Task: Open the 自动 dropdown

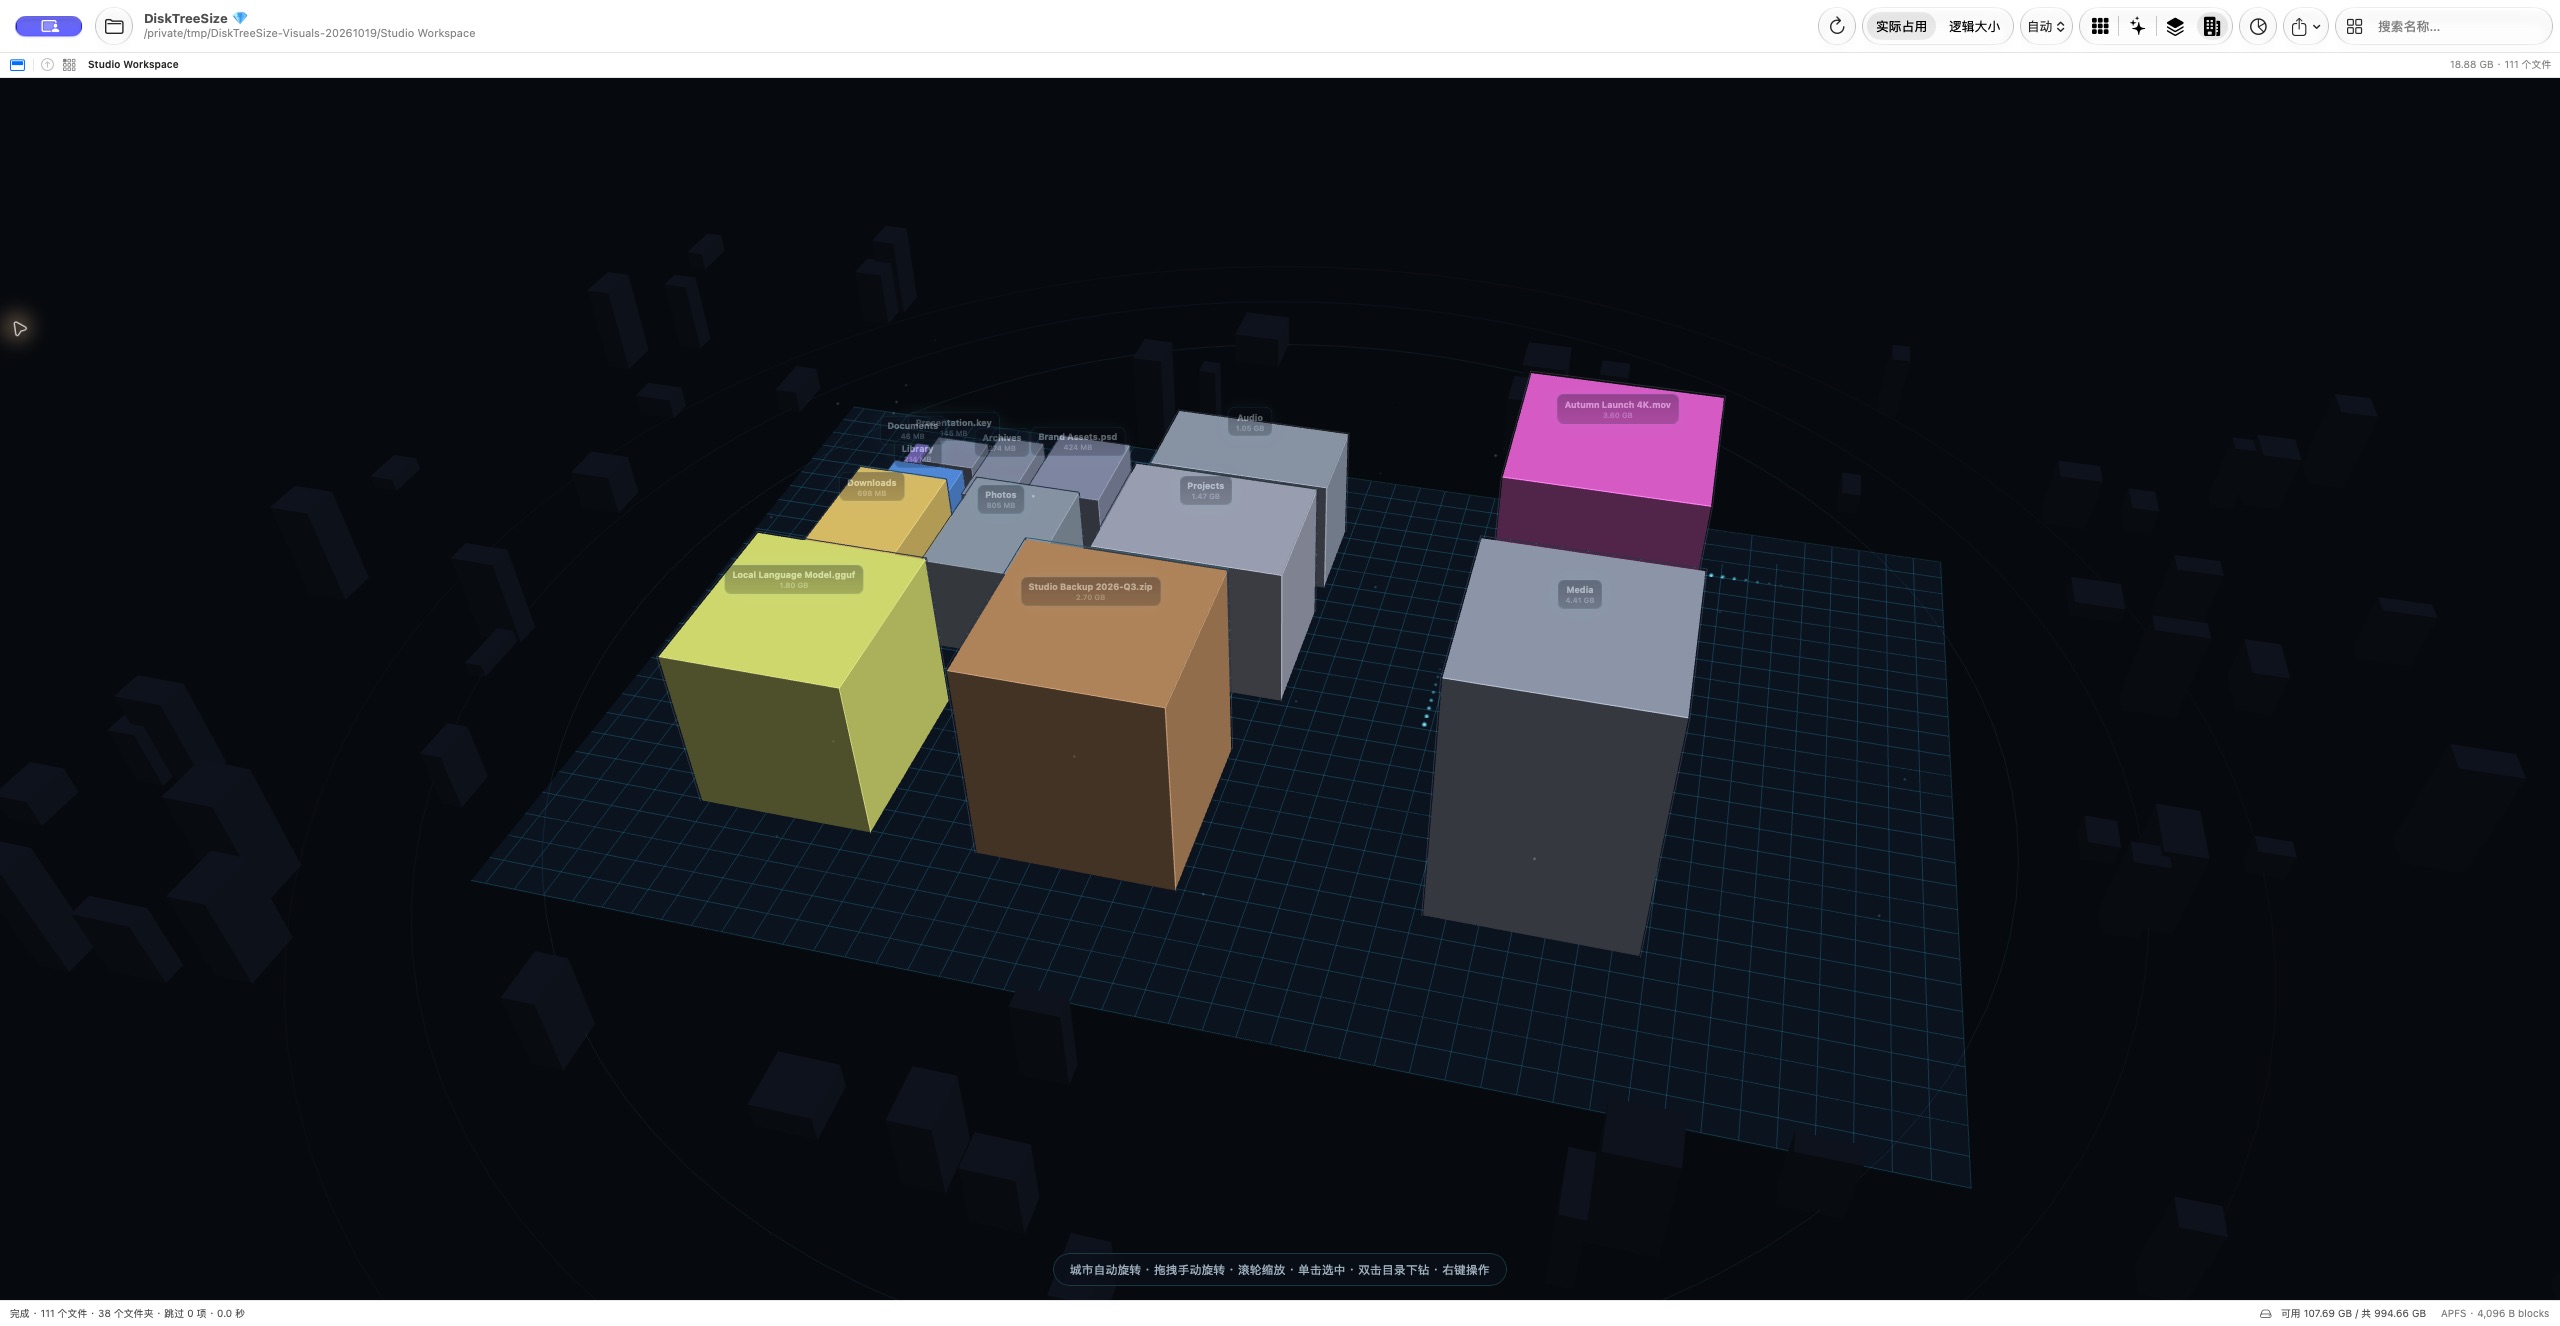Action: click(2046, 26)
